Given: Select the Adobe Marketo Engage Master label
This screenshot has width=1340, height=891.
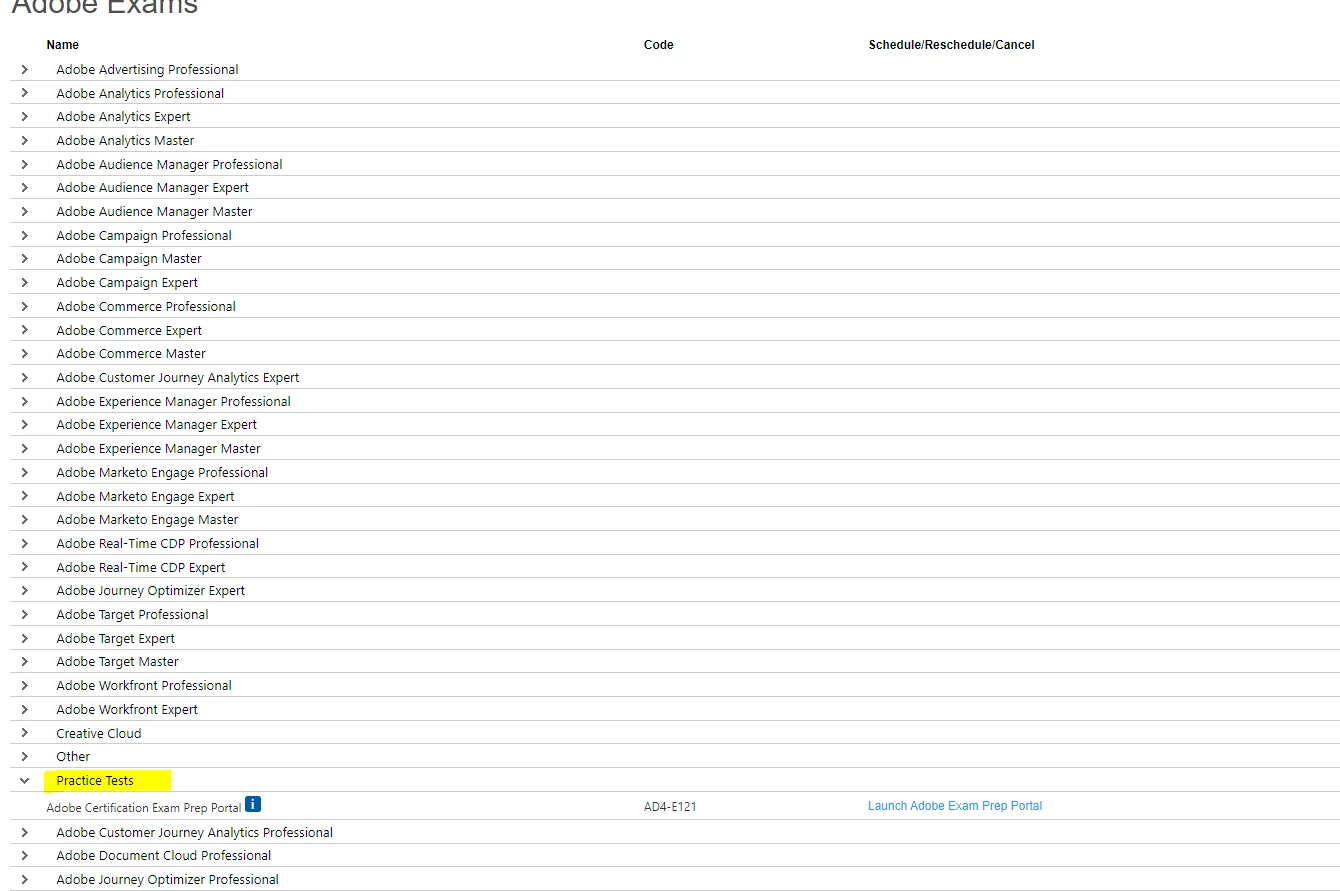Looking at the screenshot, I should [147, 519].
